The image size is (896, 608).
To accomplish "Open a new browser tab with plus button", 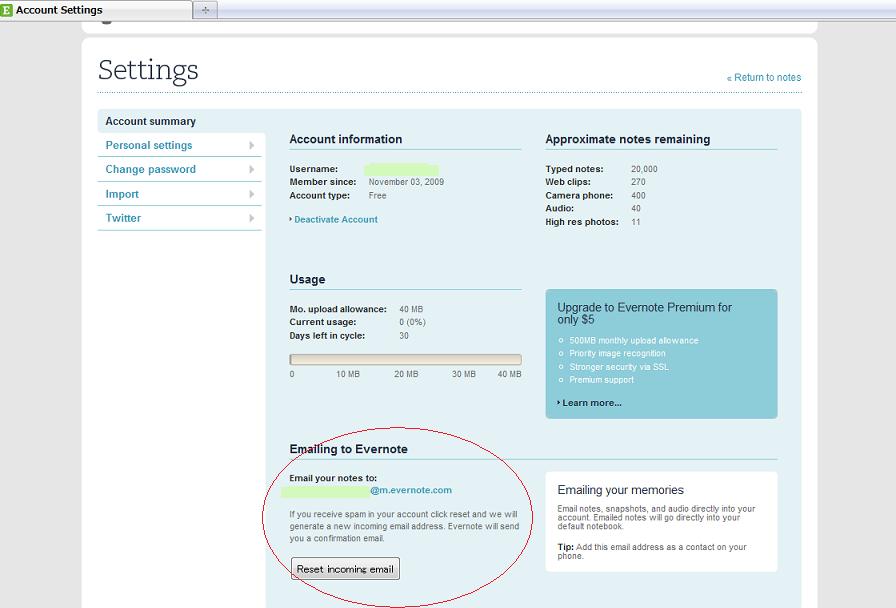I will pyautogui.click(x=205, y=10).
